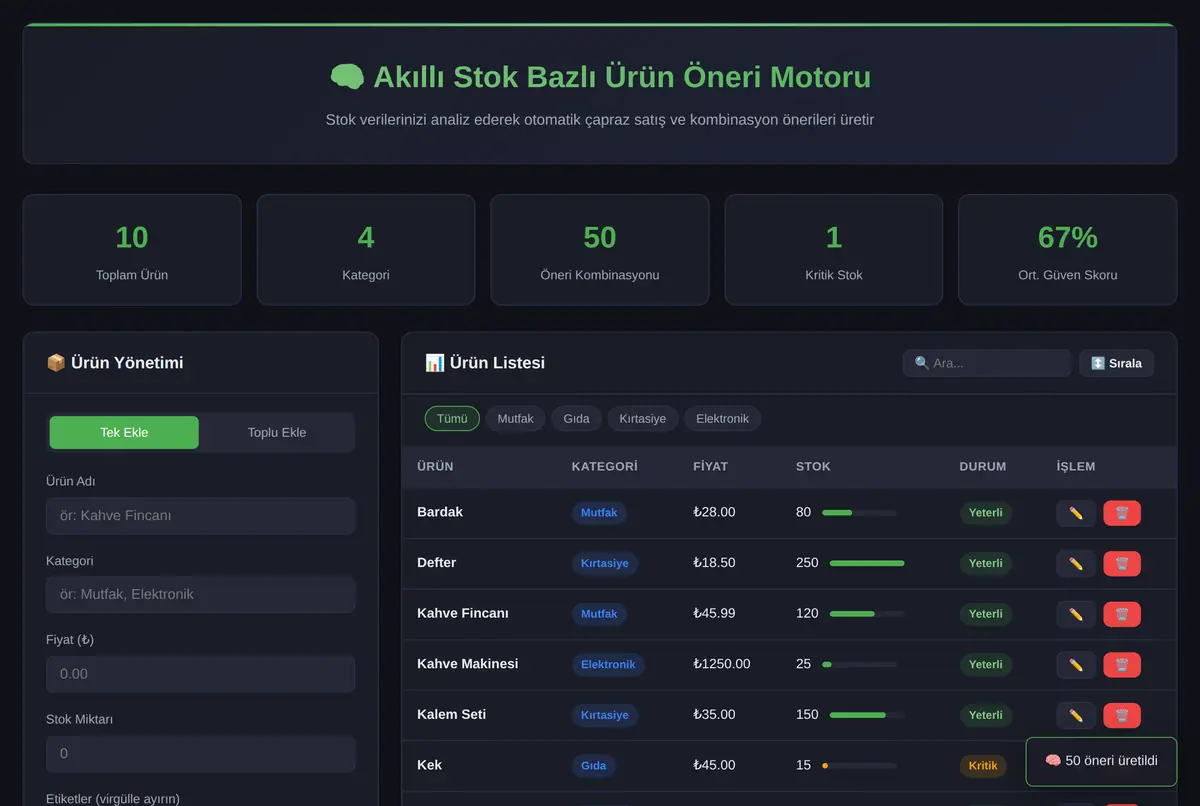The width and height of the screenshot is (1200, 806).
Task: Click the KATEGORİ column header
Action: point(604,466)
